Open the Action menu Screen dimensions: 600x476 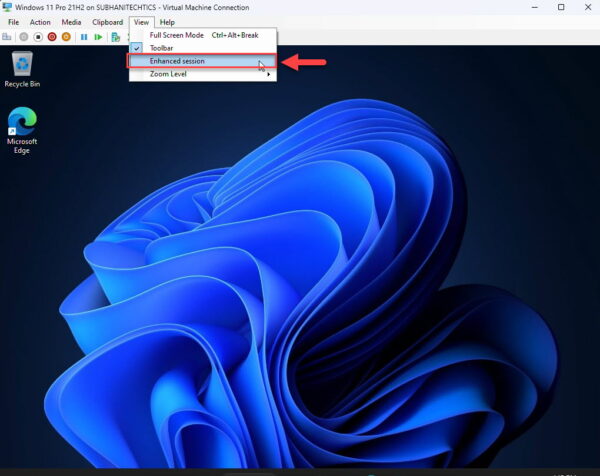40,22
